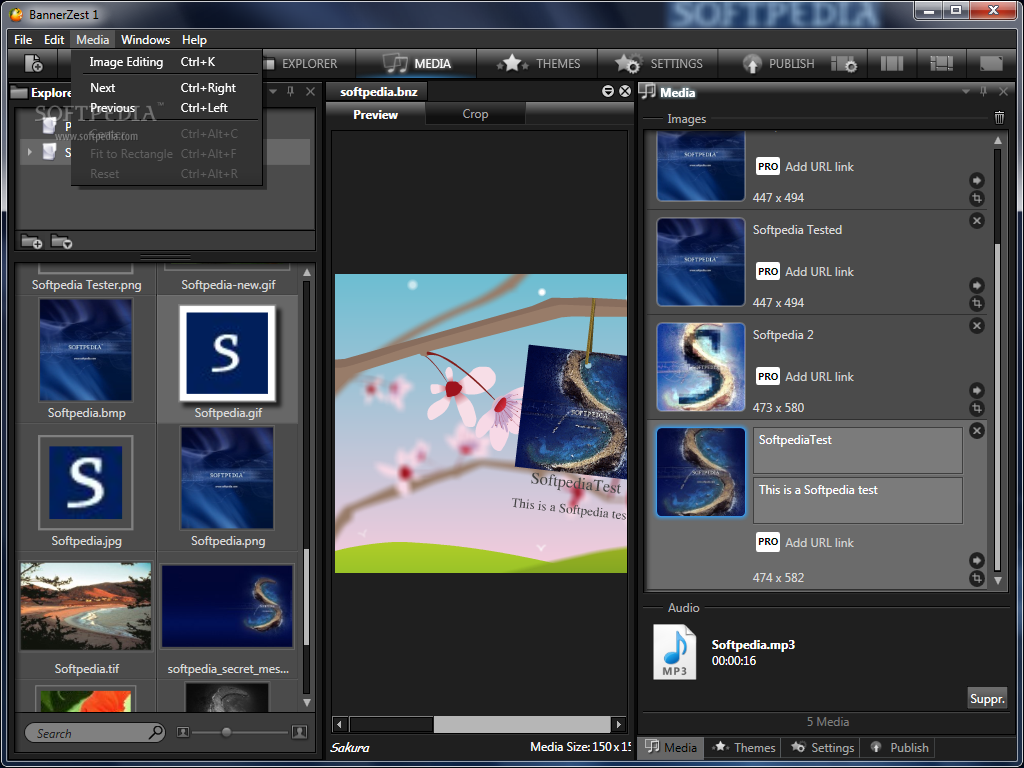
Task: Click the small thumbnail size icon
Action: click(183, 733)
